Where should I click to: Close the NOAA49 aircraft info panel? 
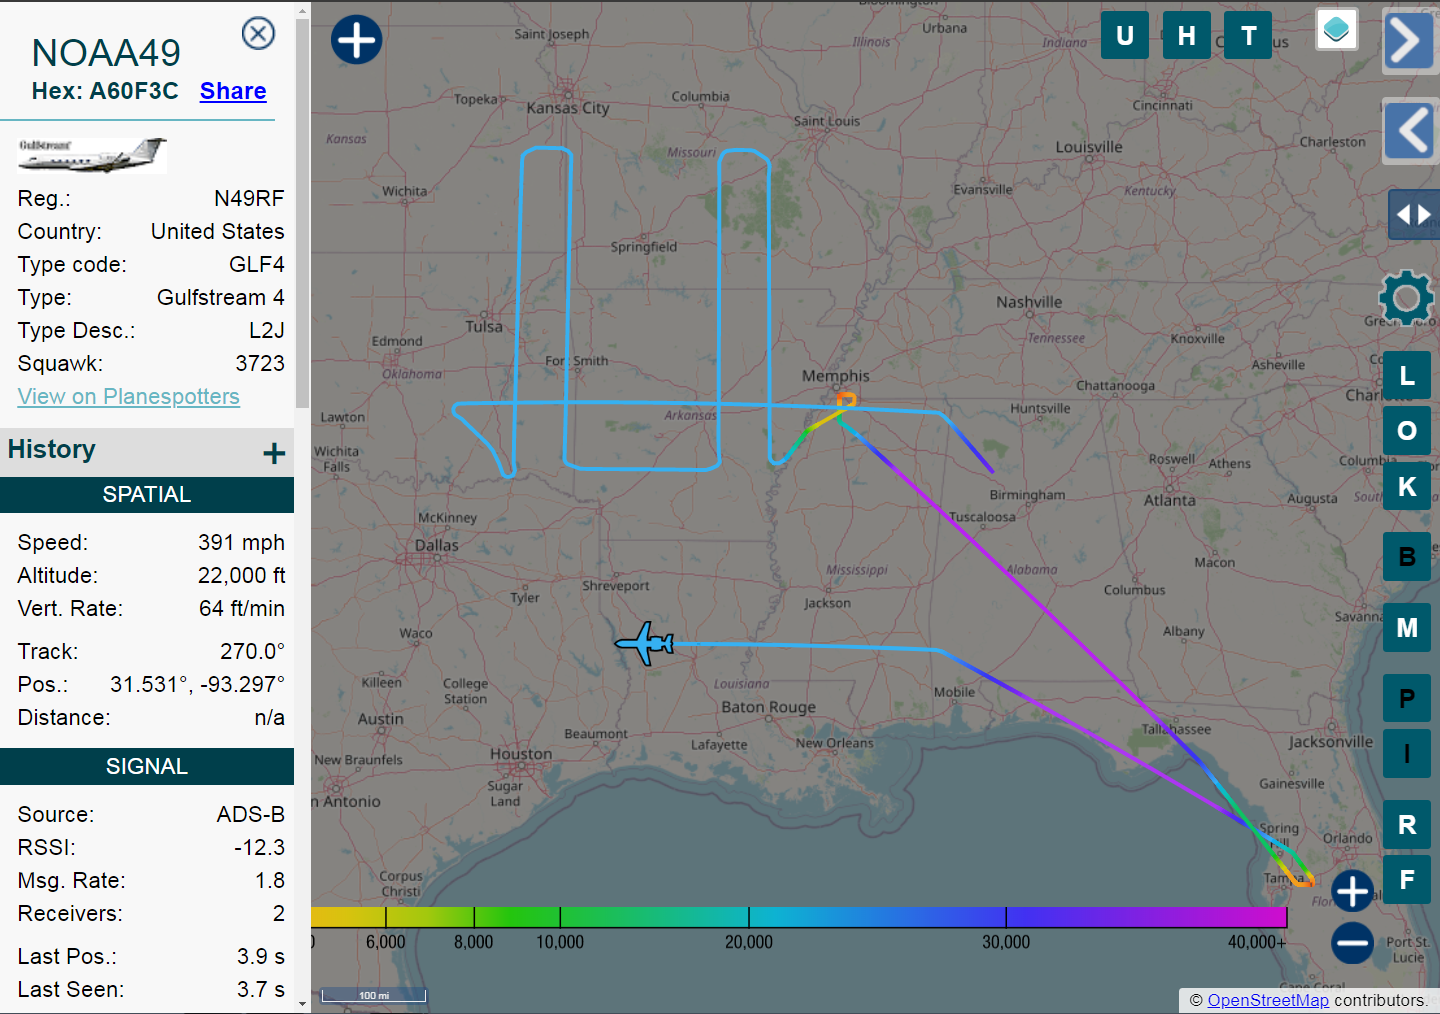[259, 34]
